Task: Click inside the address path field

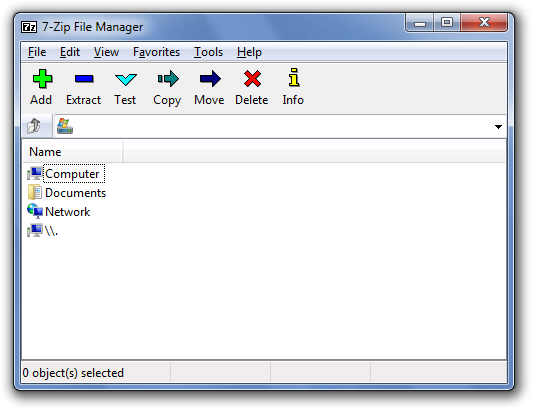Action: pos(280,126)
